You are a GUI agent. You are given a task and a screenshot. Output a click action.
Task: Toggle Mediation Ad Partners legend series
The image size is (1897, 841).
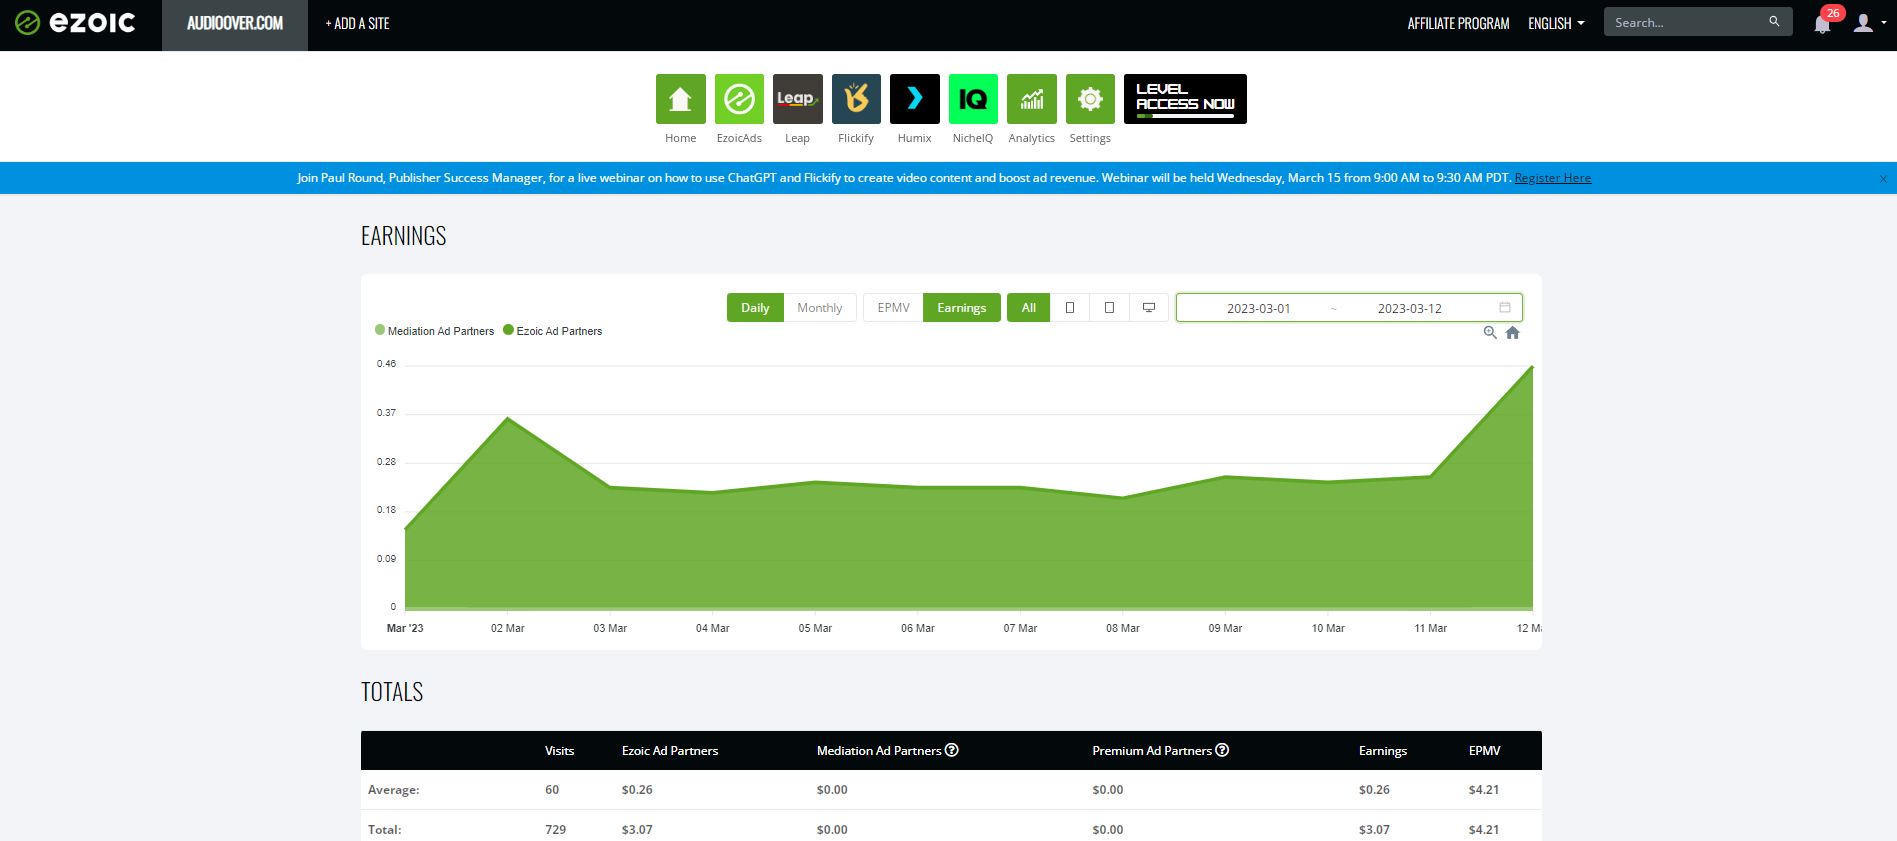point(435,331)
